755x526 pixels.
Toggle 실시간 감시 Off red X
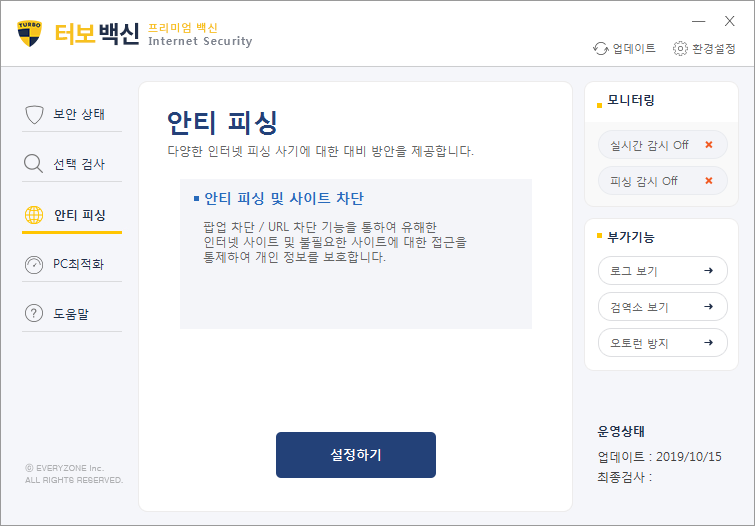709,145
